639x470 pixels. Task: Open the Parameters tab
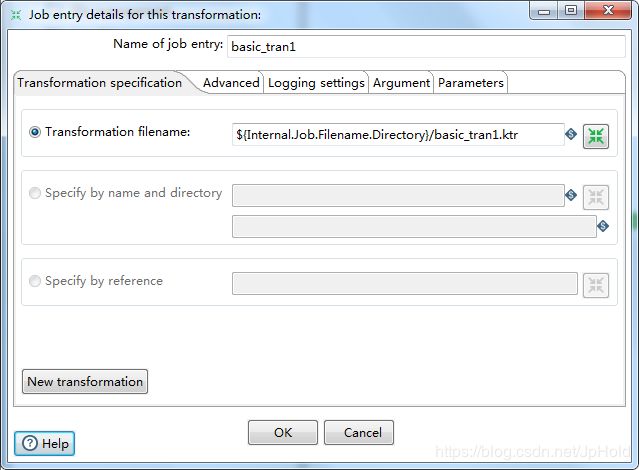[x=471, y=83]
